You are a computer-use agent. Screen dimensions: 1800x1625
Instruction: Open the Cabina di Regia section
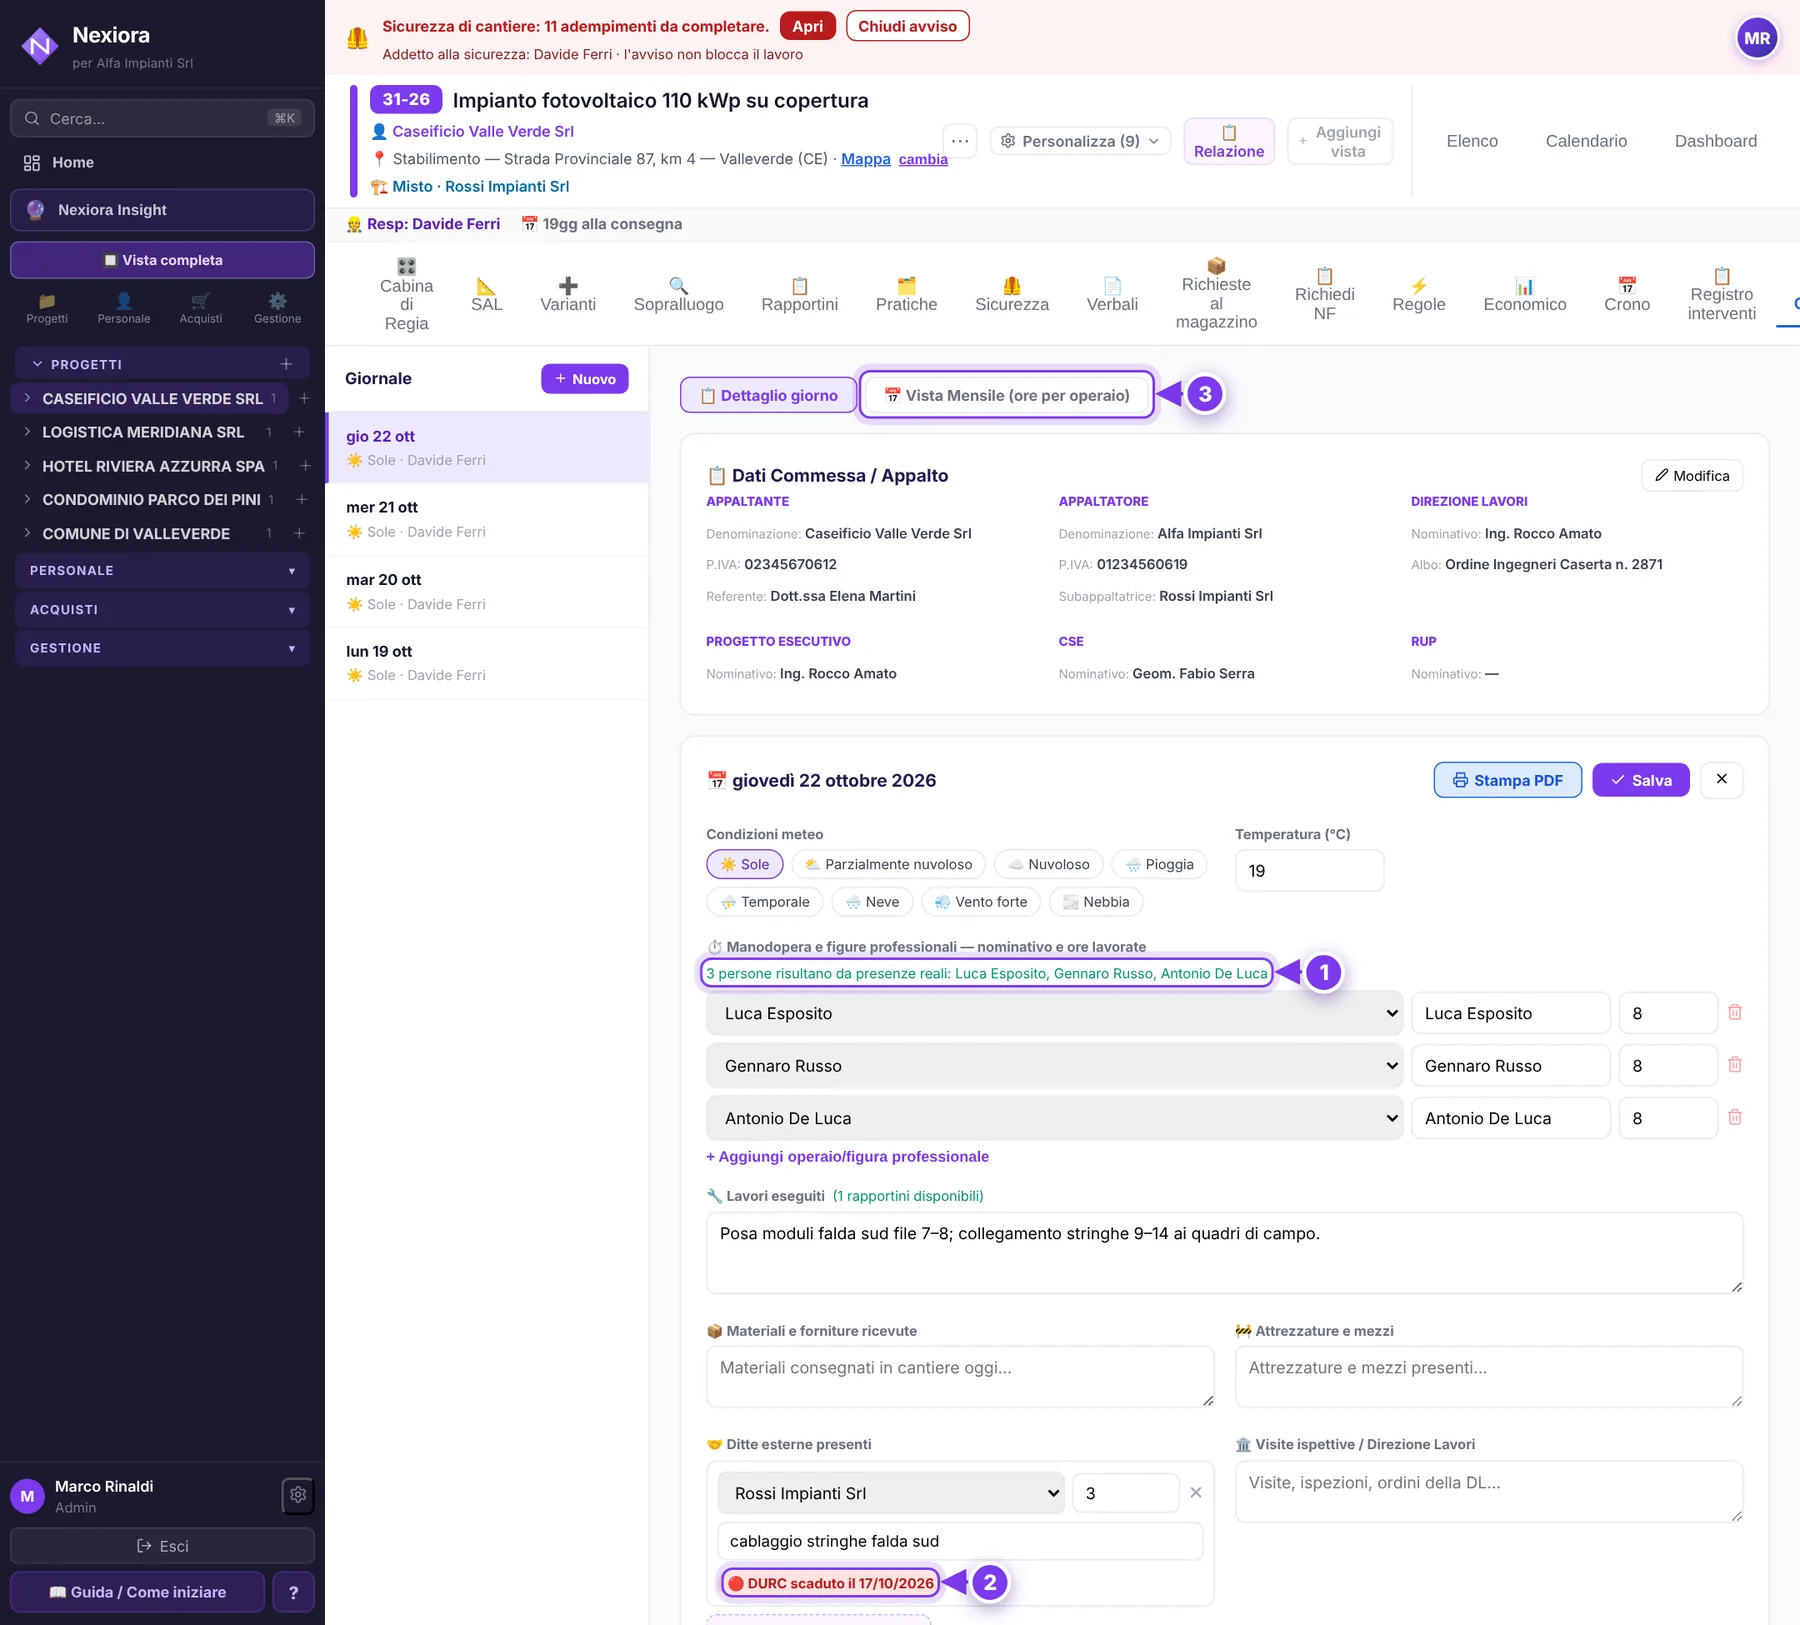406,294
